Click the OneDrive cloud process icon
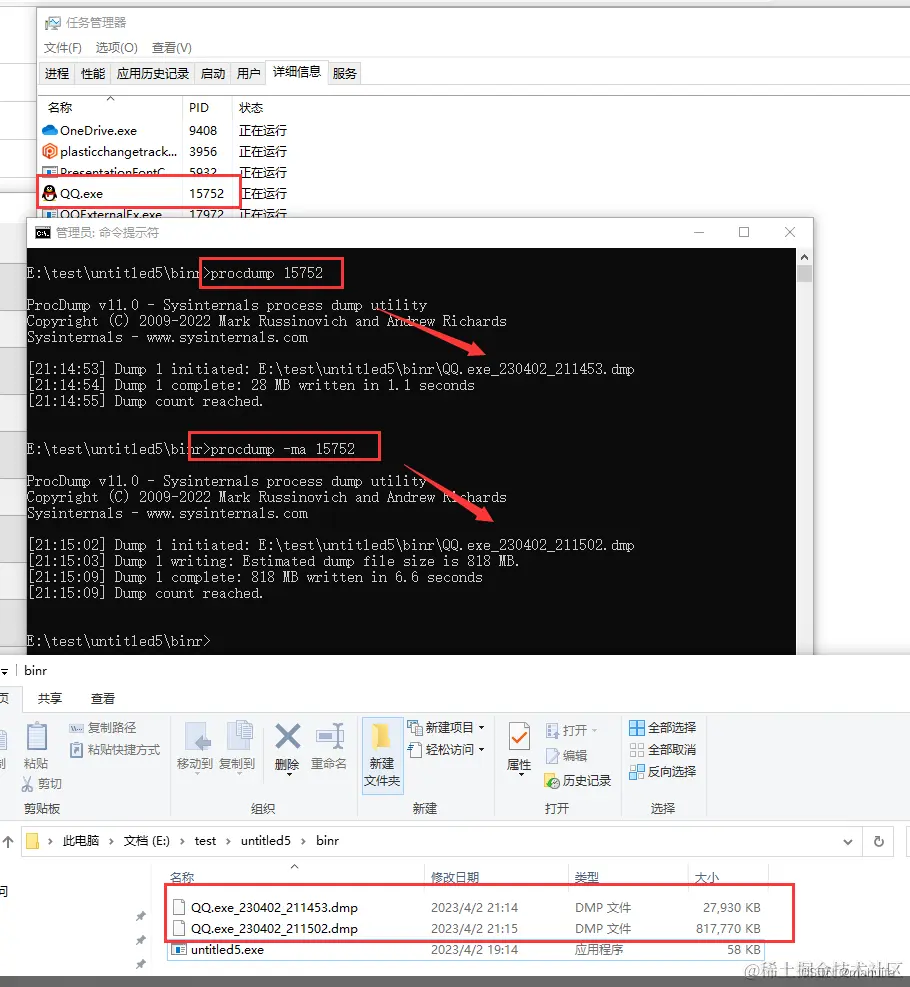Image resolution: width=910 pixels, height=987 pixels. [49, 130]
